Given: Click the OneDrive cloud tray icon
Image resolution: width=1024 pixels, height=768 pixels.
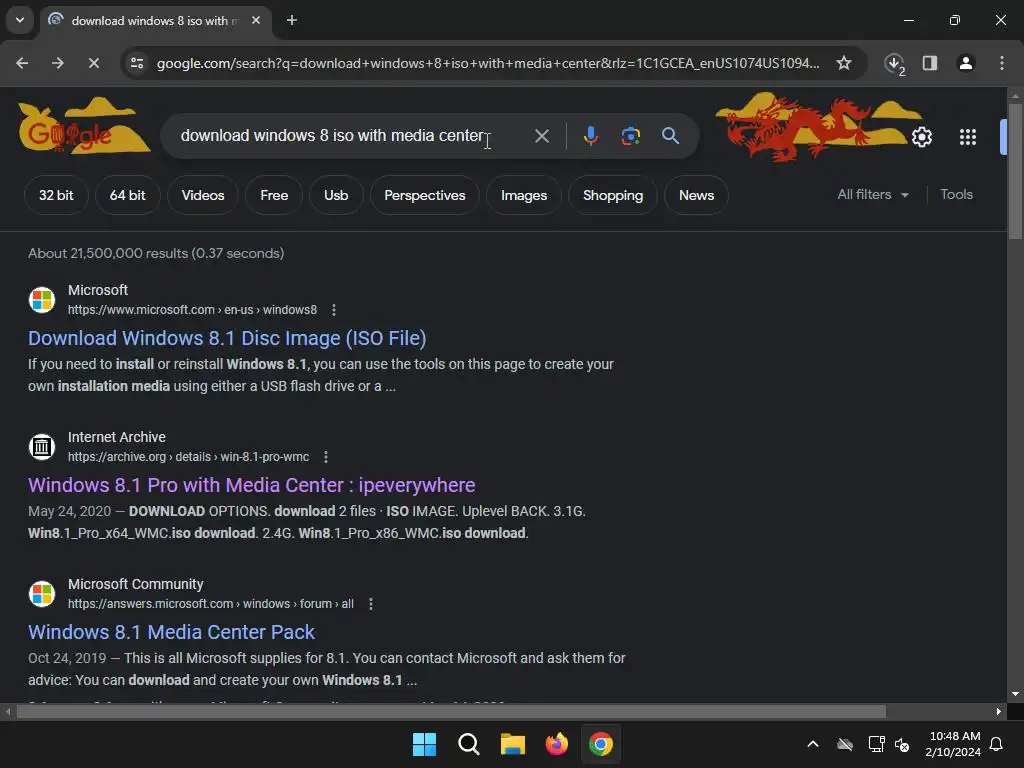Looking at the screenshot, I should [x=845, y=744].
